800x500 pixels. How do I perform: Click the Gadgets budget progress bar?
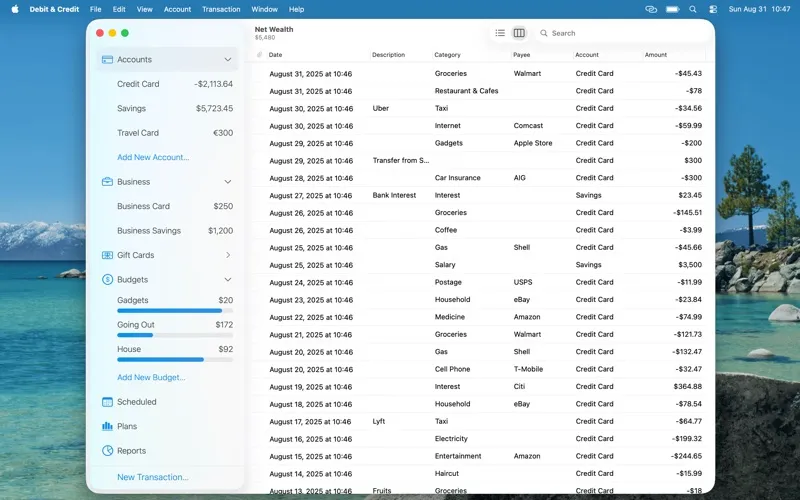(x=175, y=311)
